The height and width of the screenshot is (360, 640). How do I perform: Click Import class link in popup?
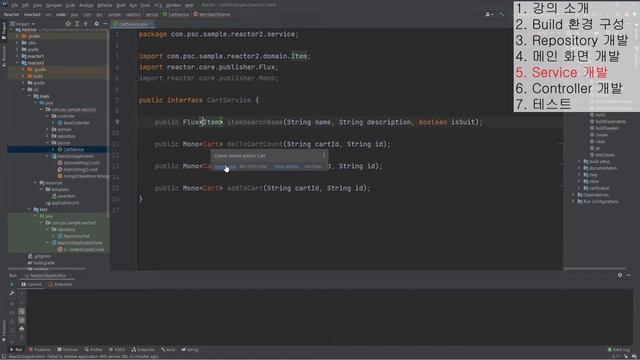tap(224, 167)
